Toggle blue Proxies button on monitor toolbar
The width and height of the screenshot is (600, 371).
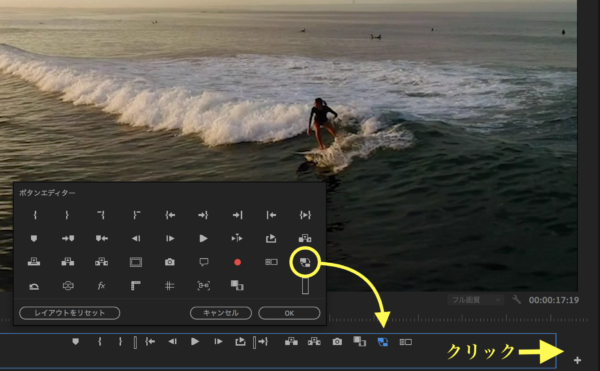coord(383,342)
